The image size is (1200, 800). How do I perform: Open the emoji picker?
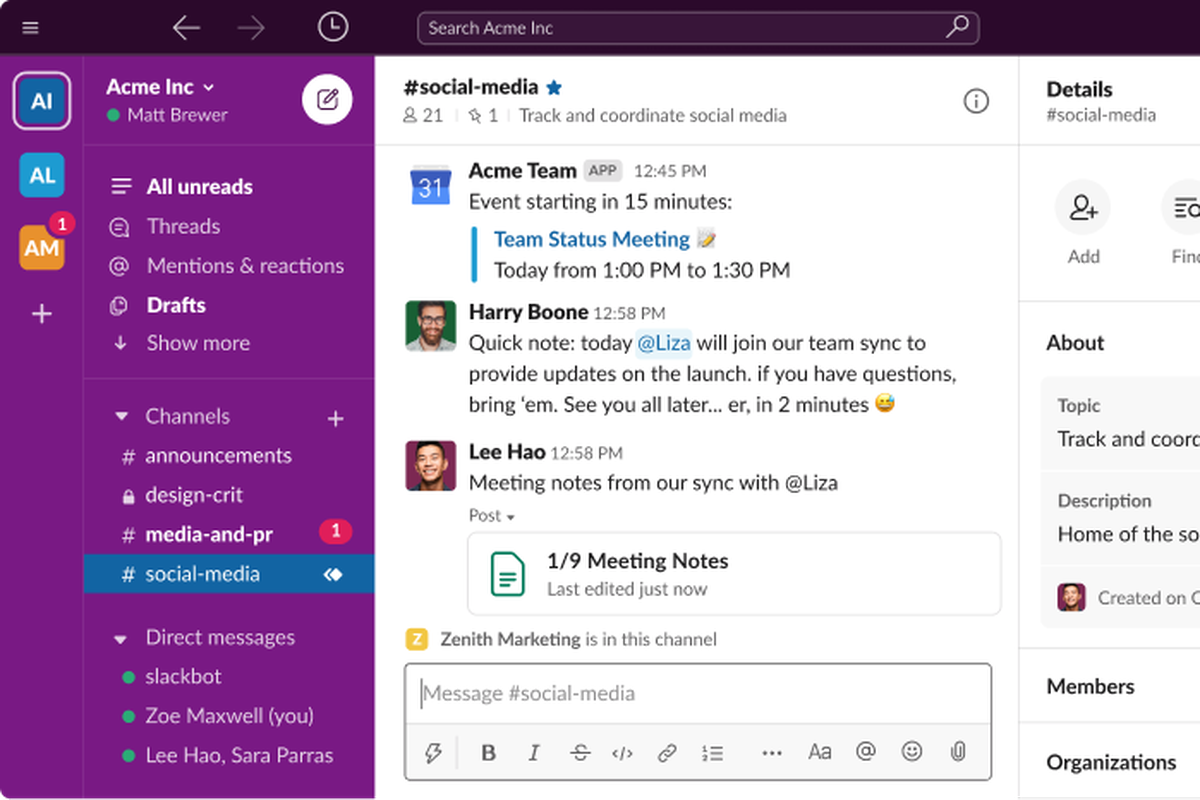pyautogui.click(x=911, y=752)
